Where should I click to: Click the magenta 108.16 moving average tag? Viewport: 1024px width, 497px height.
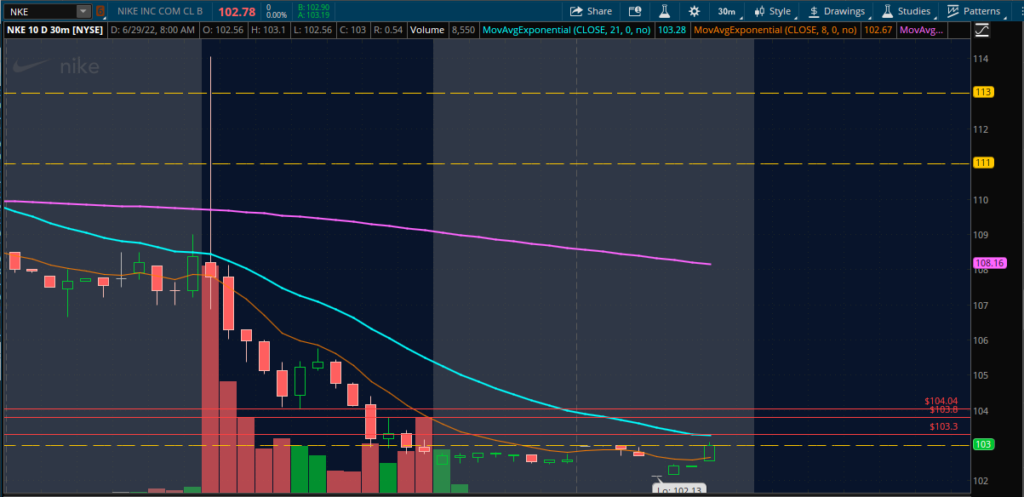point(989,263)
